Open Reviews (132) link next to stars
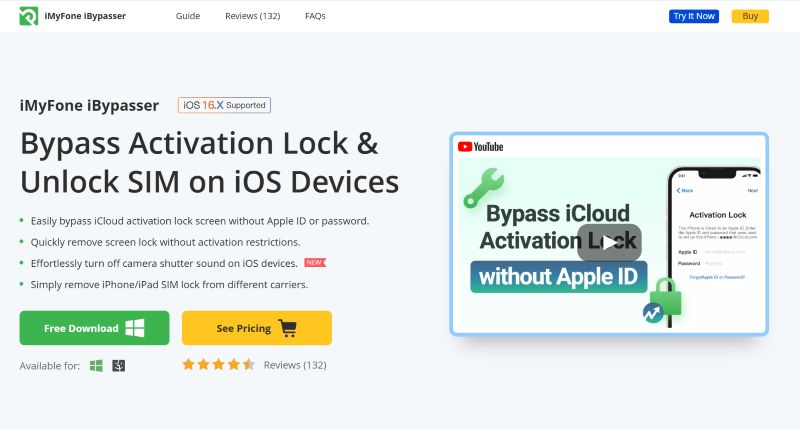This screenshot has height=429, width=800. coord(295,365)
